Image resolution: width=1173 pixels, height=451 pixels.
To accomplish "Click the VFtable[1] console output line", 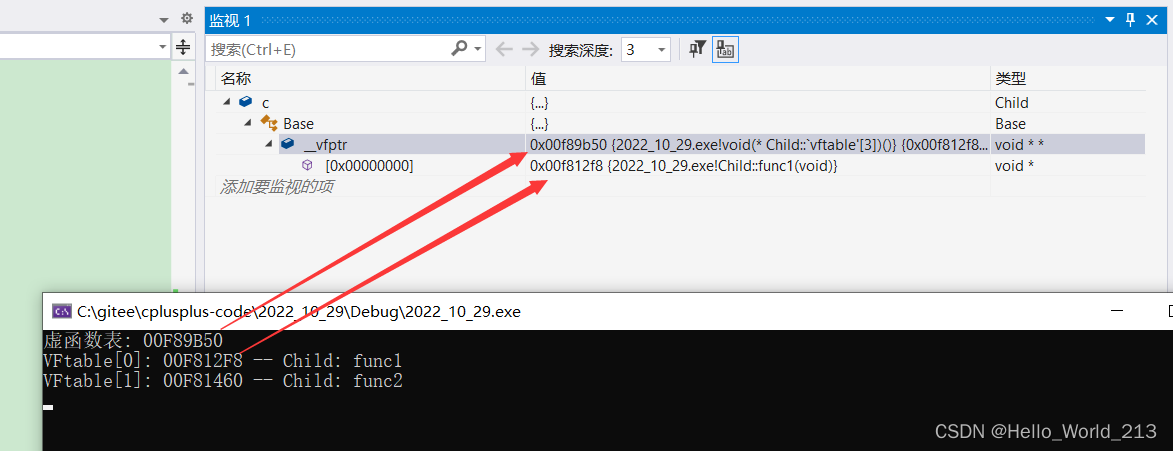I will 223,381.
